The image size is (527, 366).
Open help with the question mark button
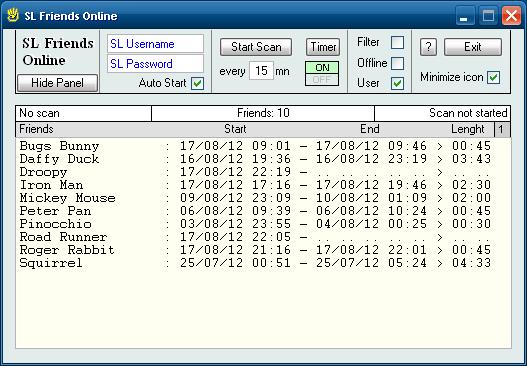[x=429, y=47]
